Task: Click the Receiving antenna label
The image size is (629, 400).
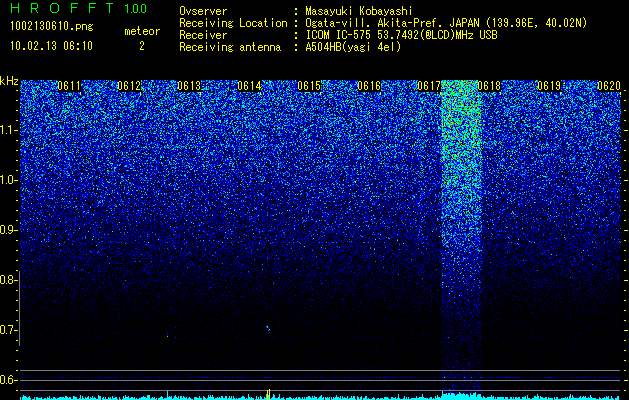Action: coord(230,47)
